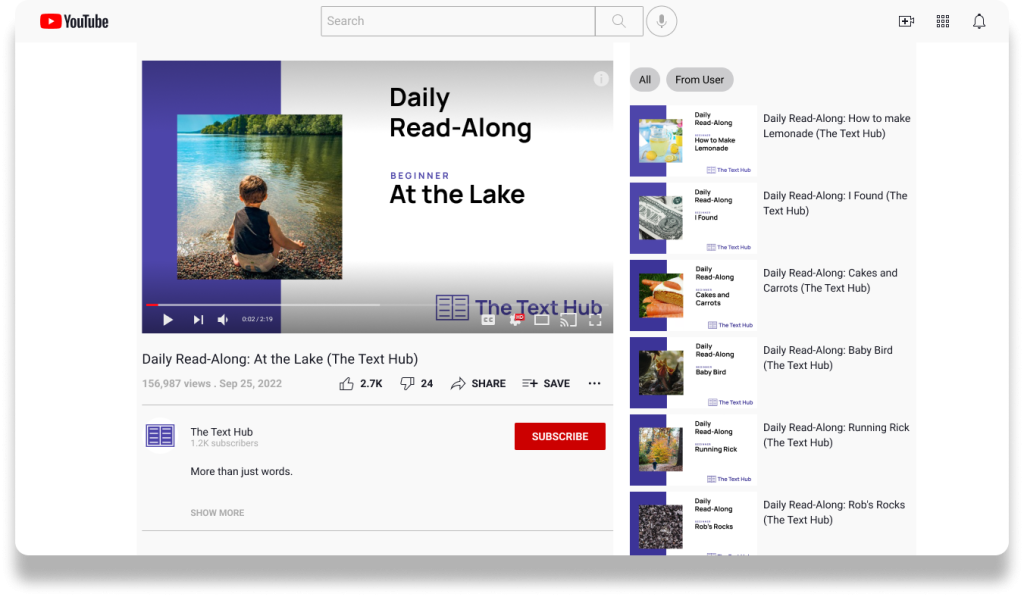Expand description with SHOW MORE
This screenshot has width=1024, height=597.
tap(217, 513)
